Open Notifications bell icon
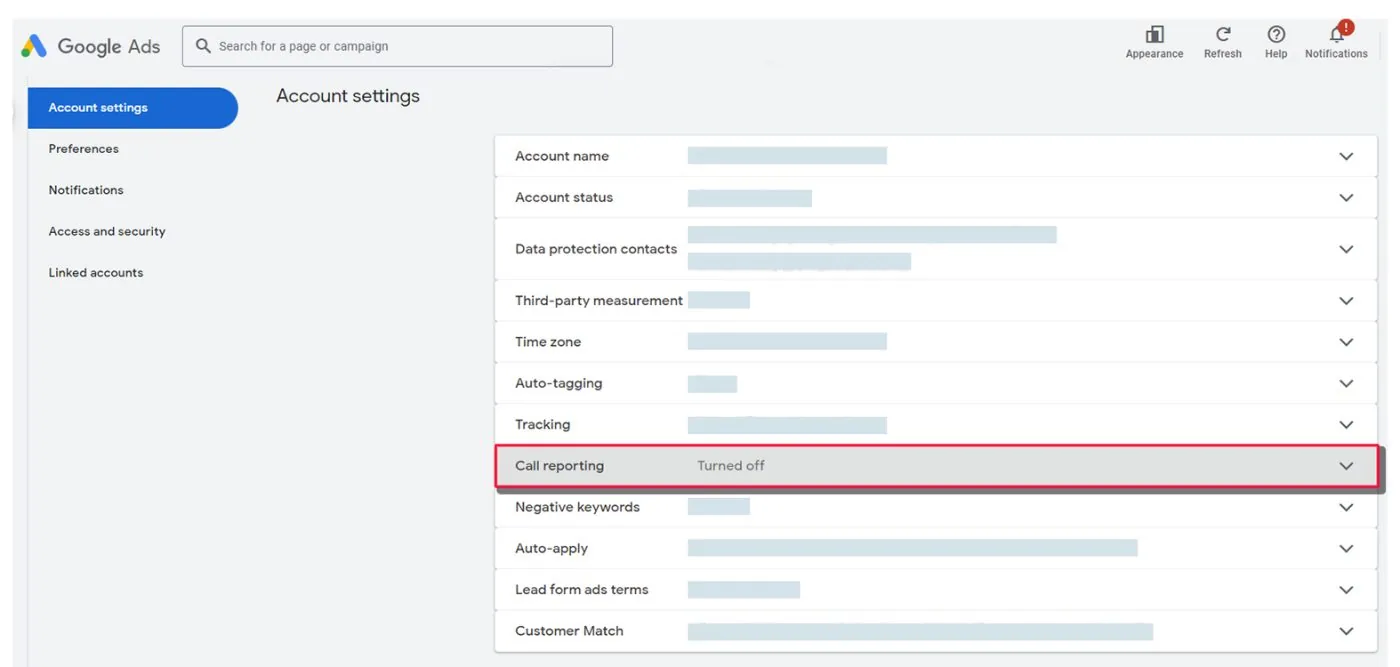Image resolution: width=1400 pixels, height=667 pixels. 1337,33
